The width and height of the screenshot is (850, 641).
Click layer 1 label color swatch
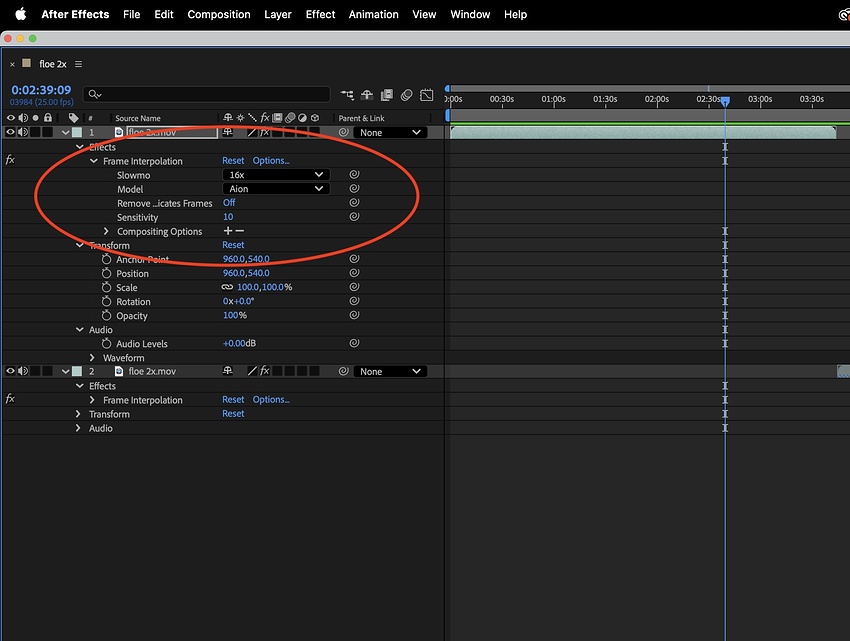(x=77, y=132)
